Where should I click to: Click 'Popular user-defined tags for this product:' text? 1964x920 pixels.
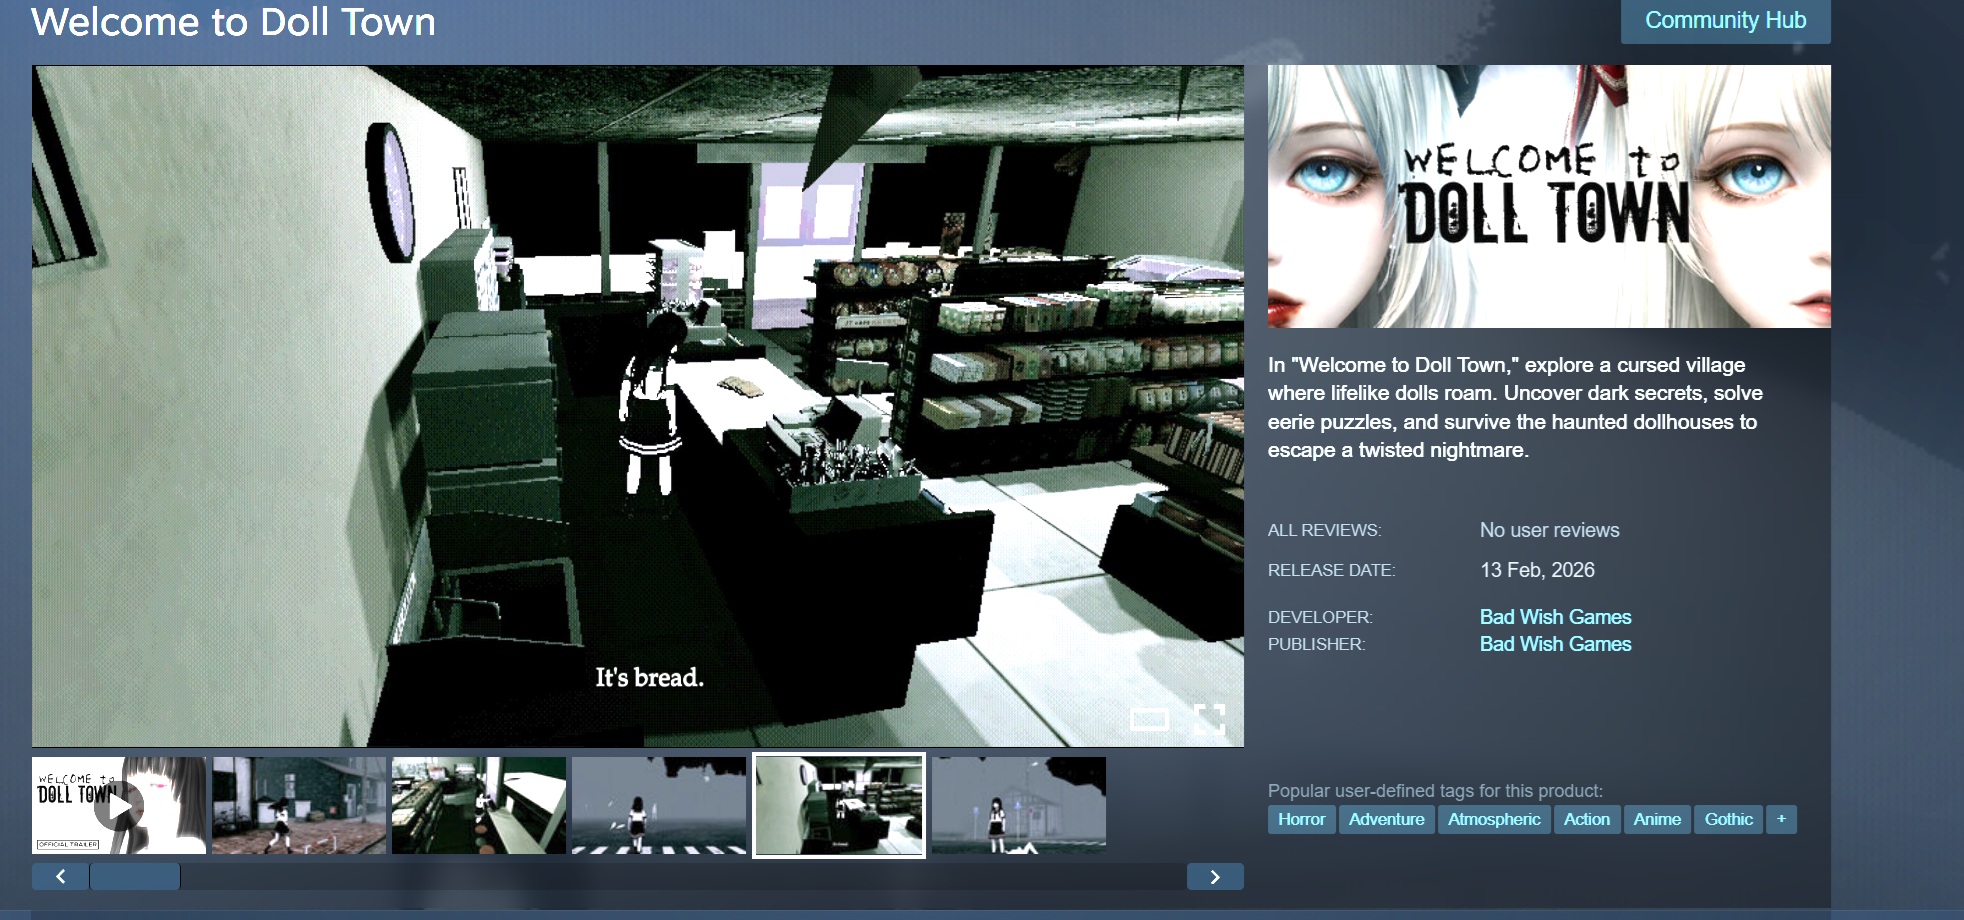pos(1435,791)
